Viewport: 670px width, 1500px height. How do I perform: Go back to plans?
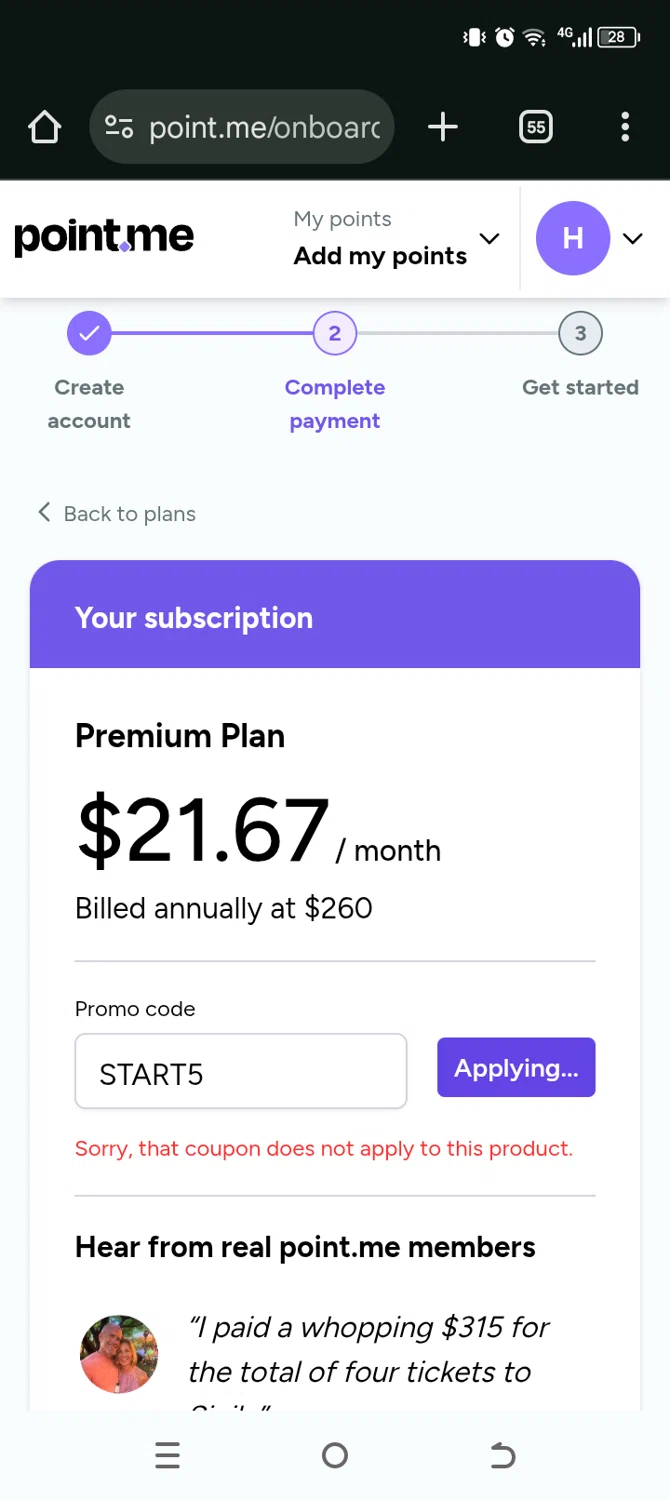point(117,514)
